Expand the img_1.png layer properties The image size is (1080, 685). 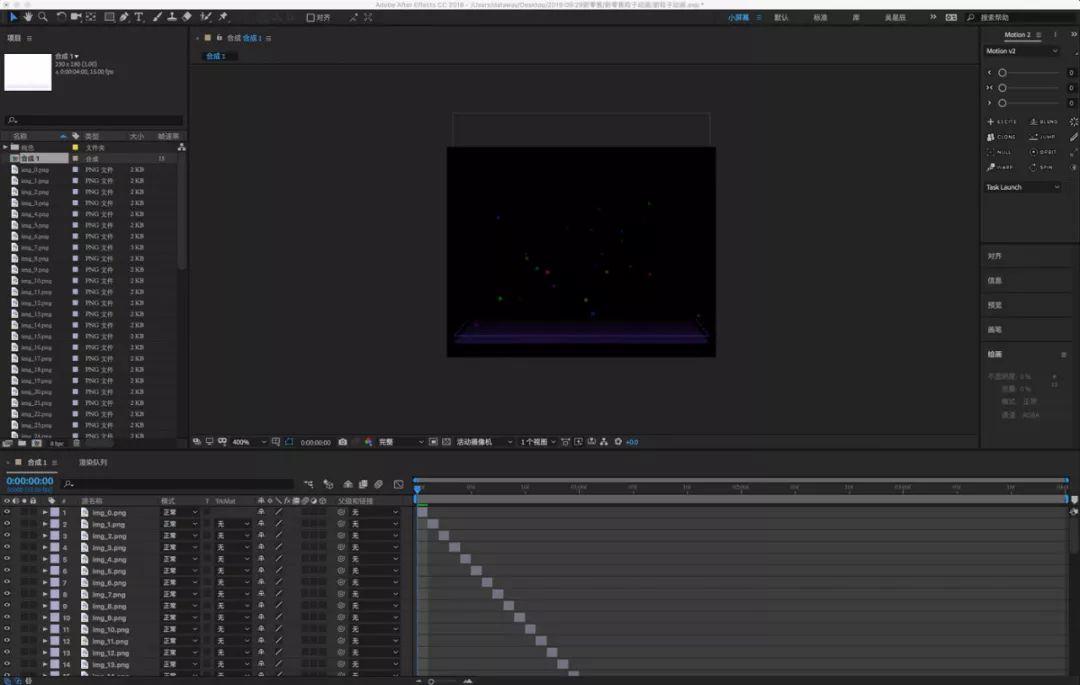click(44, 524)
